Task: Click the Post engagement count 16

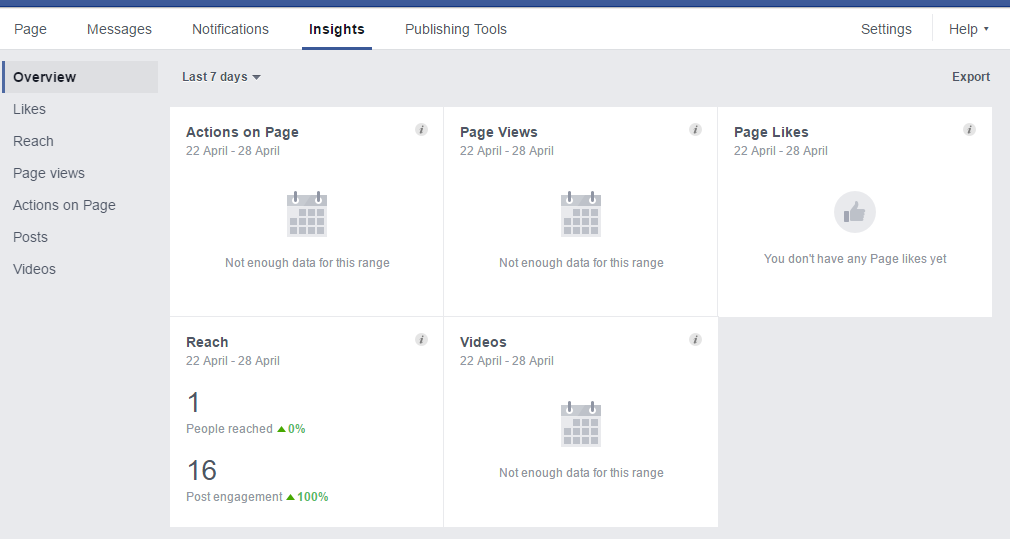Action: (201, 470)
